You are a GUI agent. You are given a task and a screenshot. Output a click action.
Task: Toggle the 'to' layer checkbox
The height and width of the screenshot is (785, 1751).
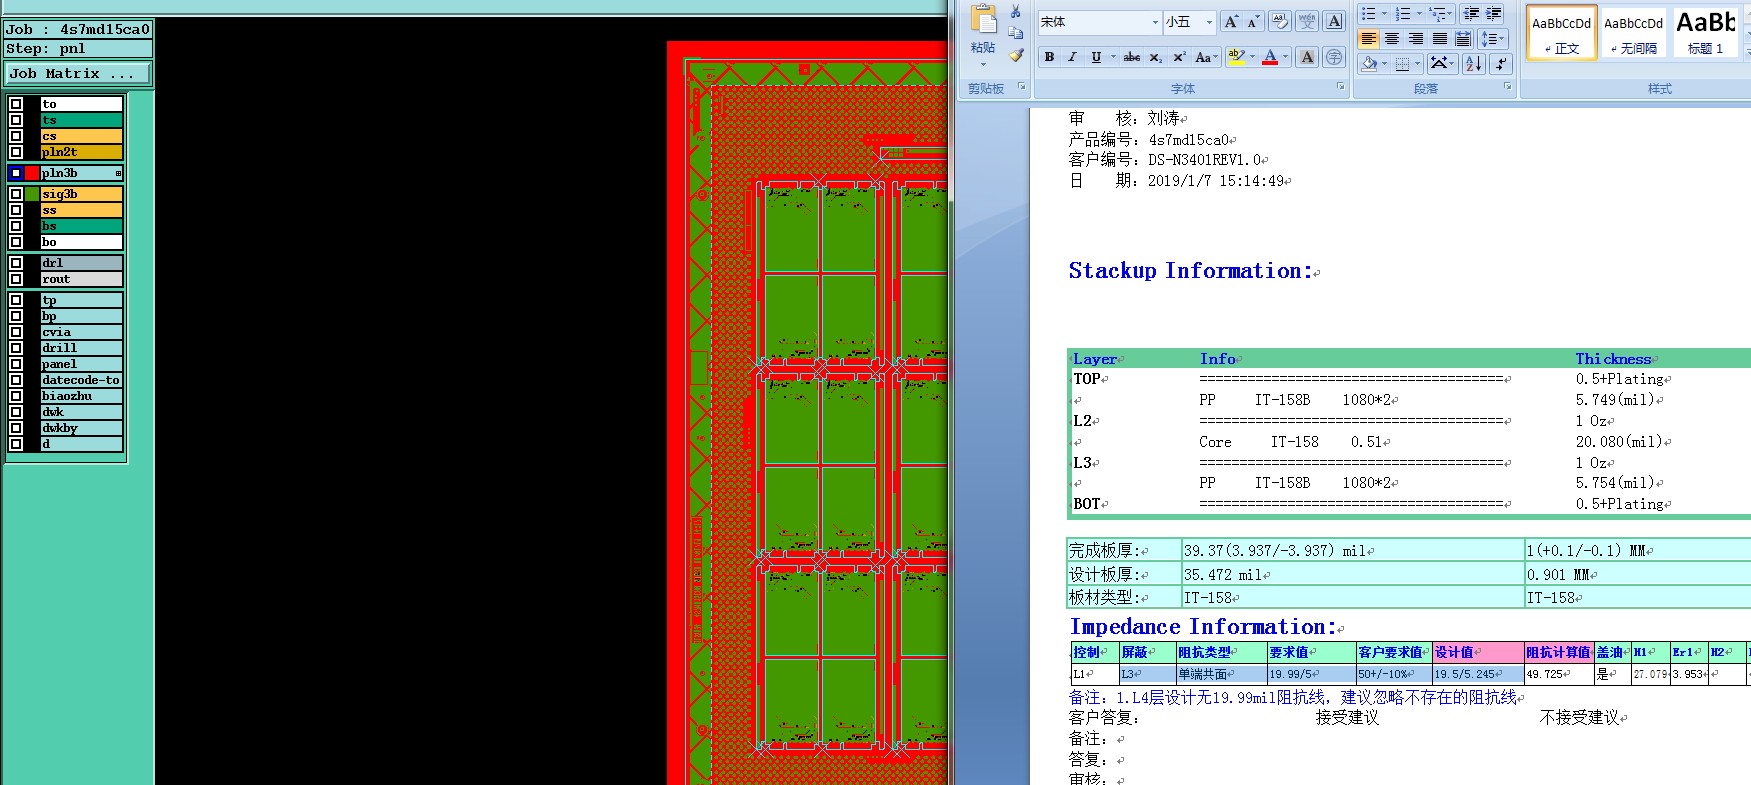[16, 104]
